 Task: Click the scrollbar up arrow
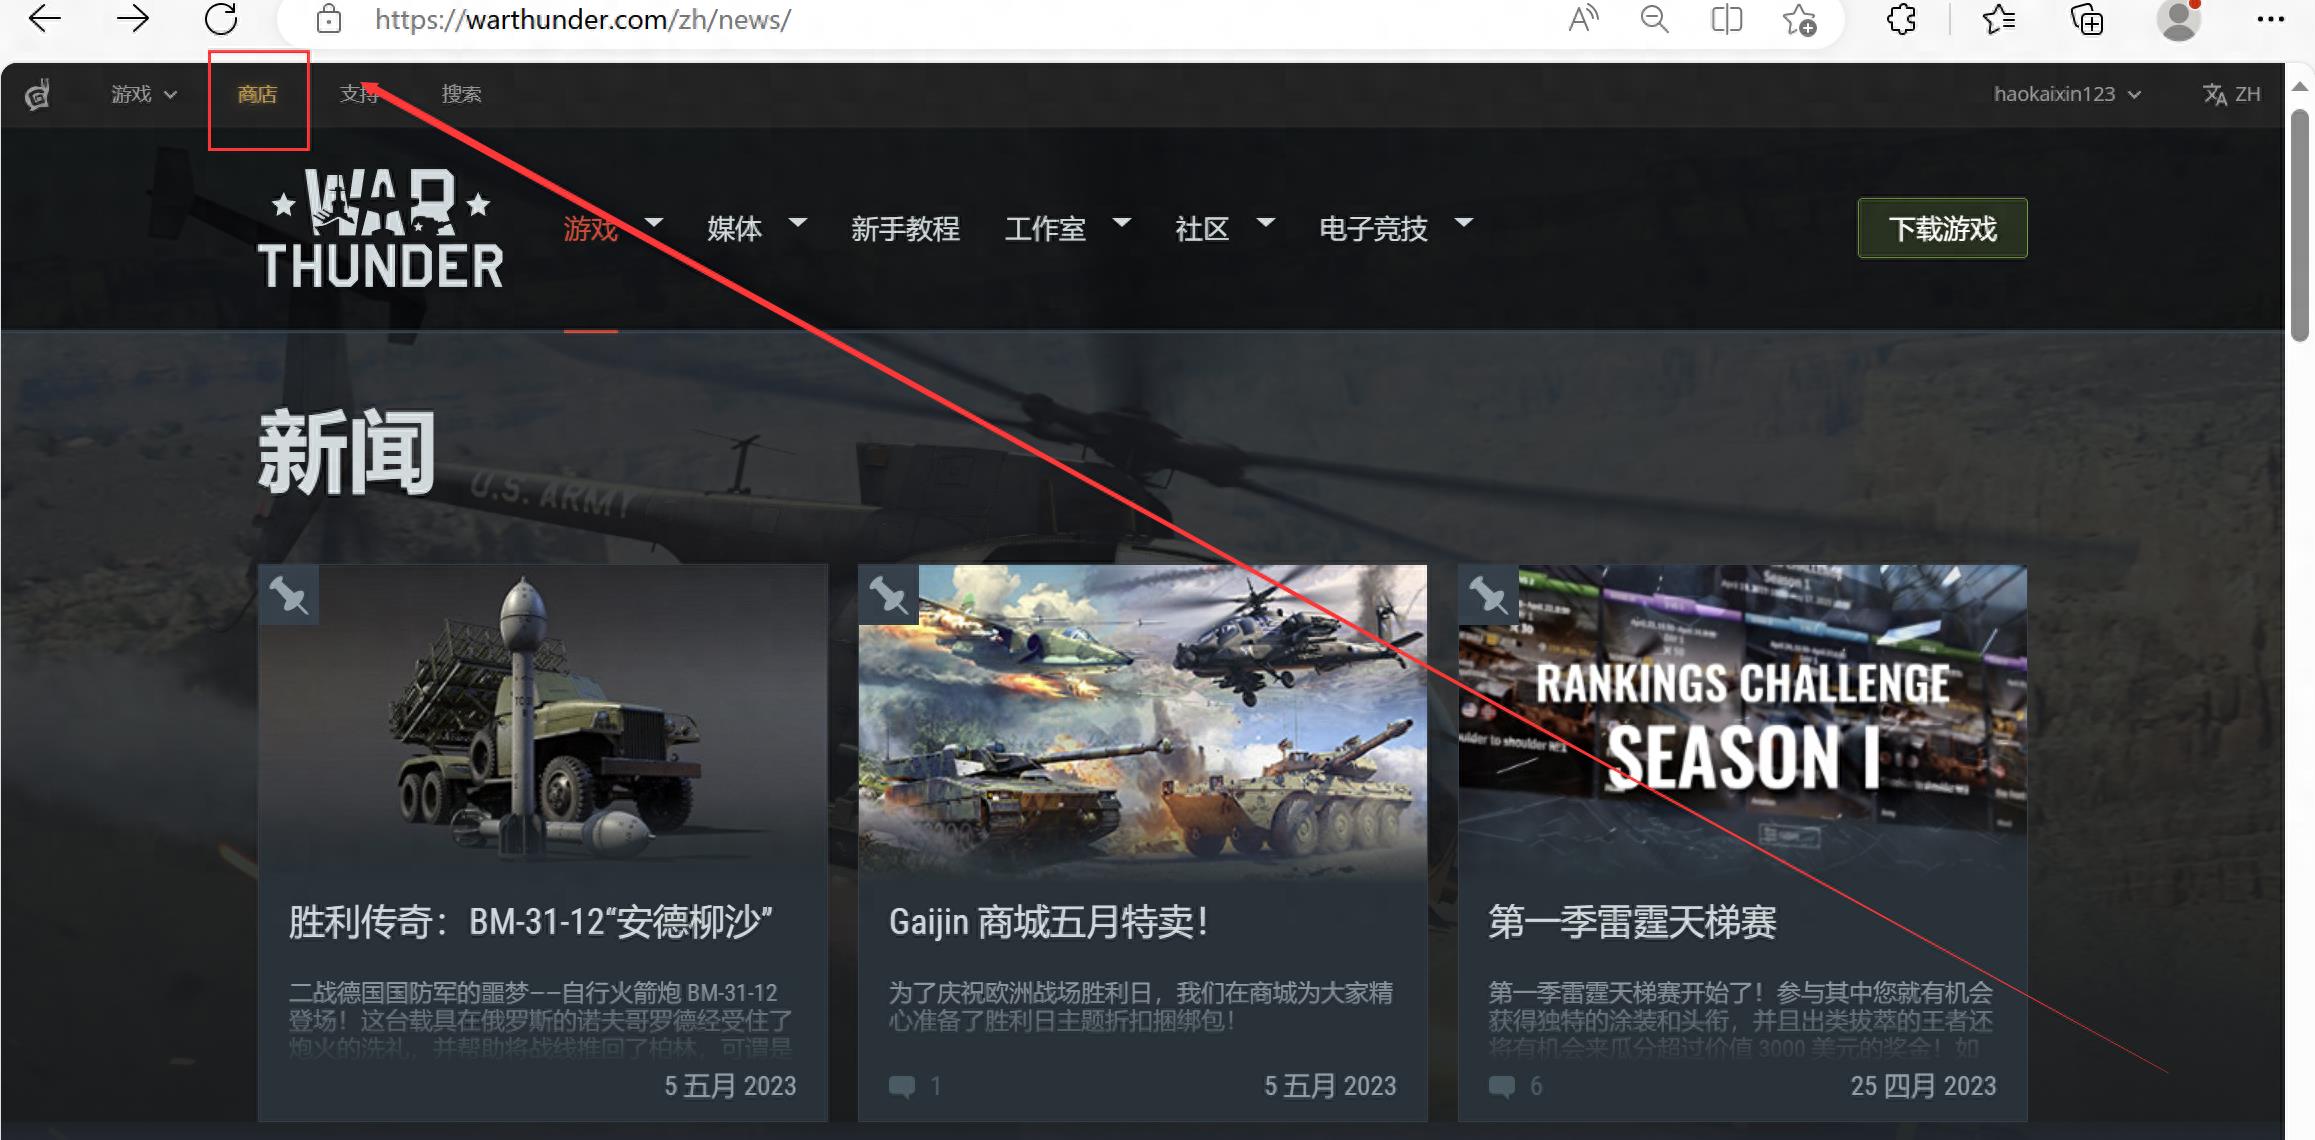2300,85
